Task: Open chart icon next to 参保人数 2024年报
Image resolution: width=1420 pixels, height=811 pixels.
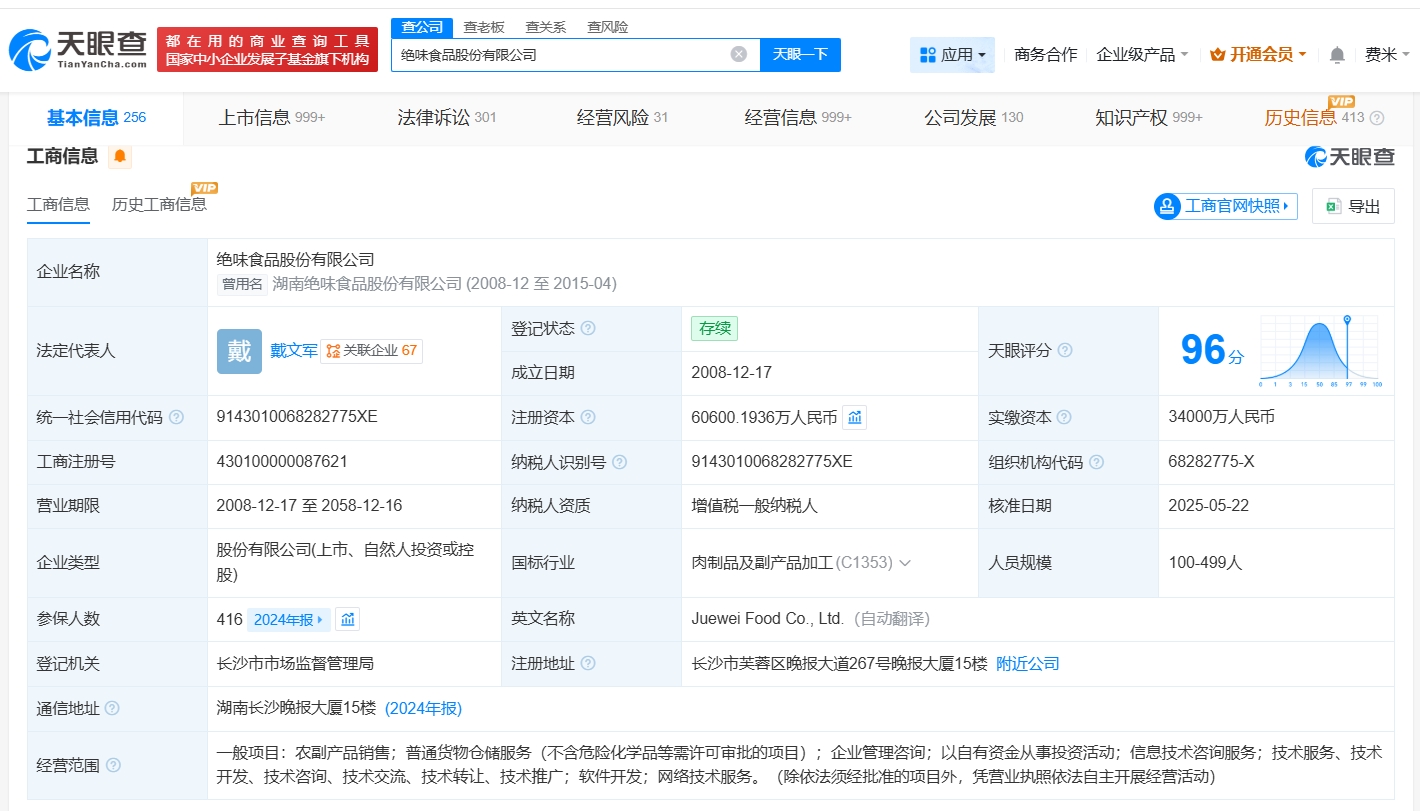Action: click(x=347, y=619)
